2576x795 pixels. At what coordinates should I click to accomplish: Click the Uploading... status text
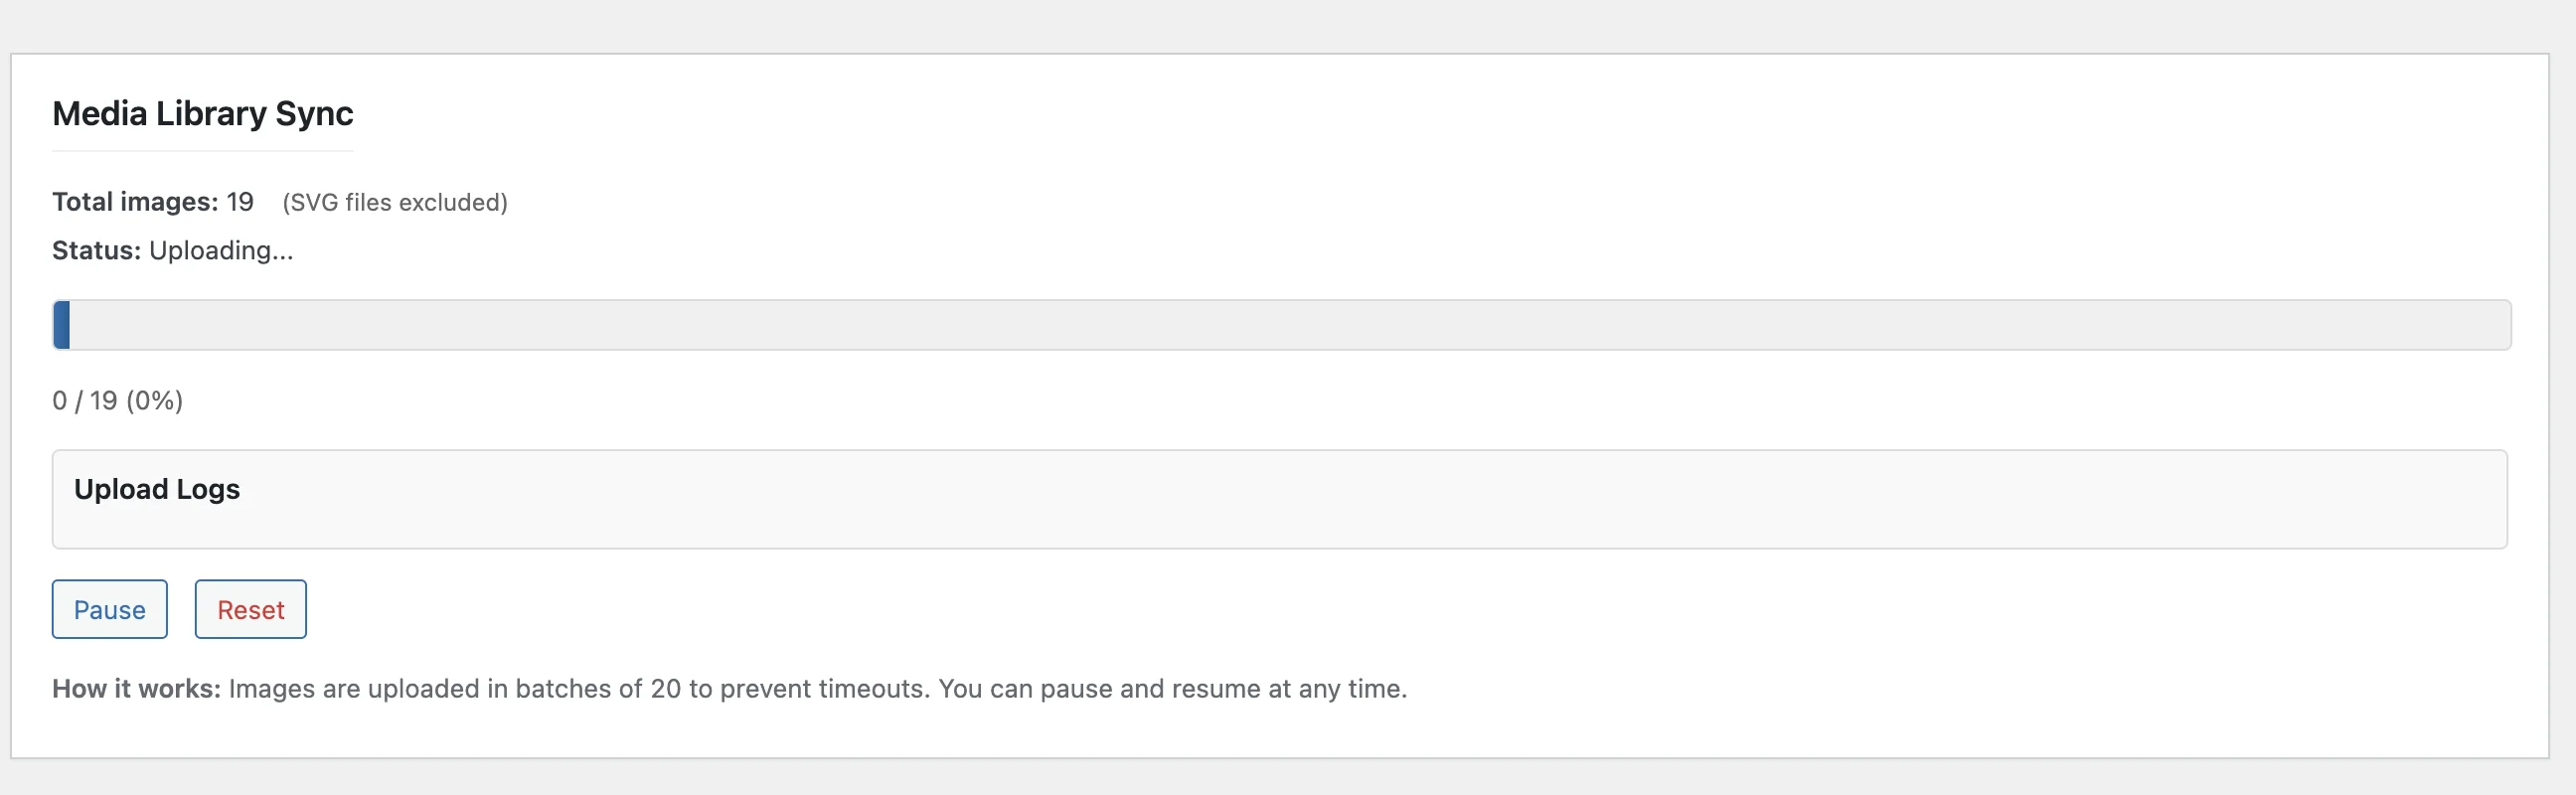click(x=221, y=250)
